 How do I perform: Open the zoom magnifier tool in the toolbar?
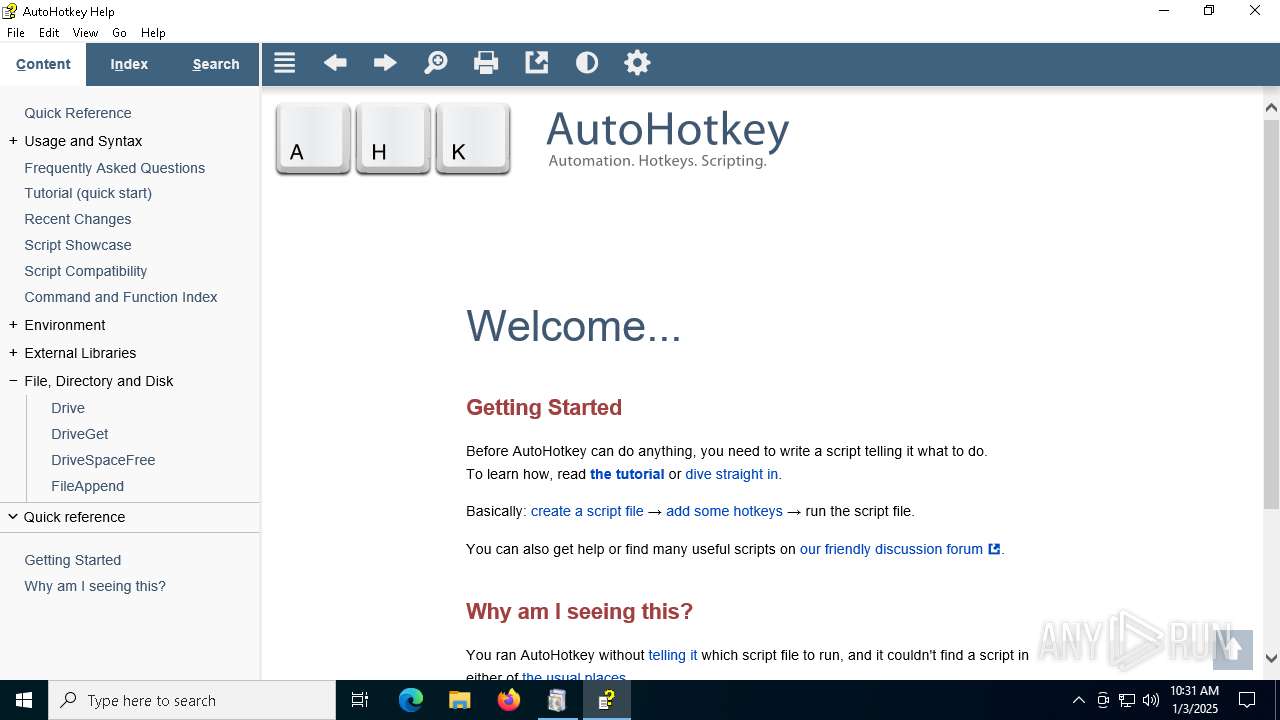pos(436,63)
